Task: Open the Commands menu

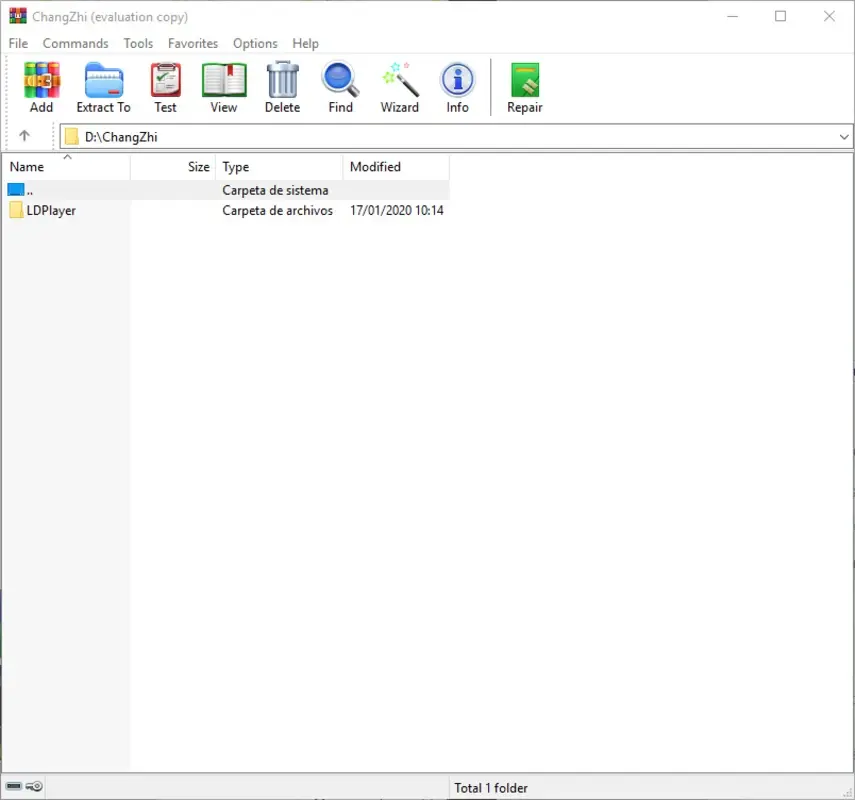Action: point(75,43)
